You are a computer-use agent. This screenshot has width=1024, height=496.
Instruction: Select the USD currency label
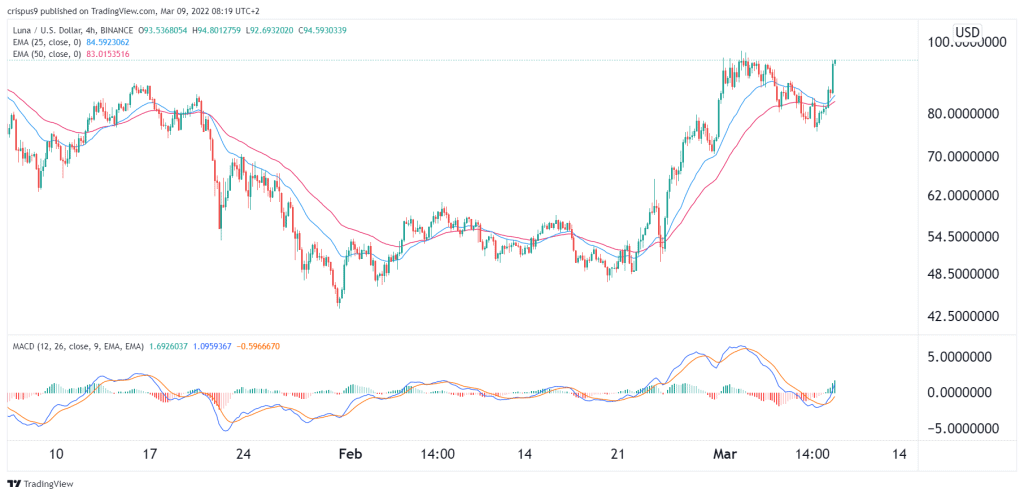[967, 32]
